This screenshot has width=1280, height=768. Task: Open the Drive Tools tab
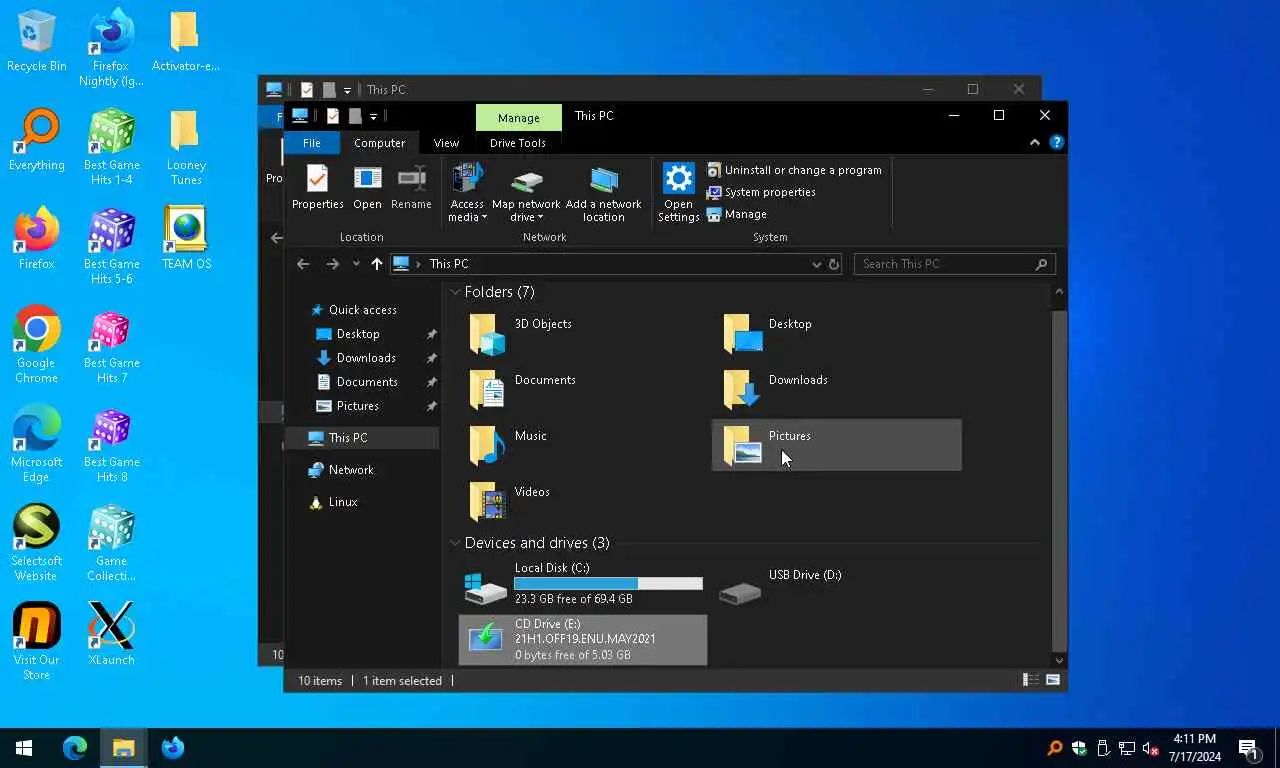(x=518, y=143)
